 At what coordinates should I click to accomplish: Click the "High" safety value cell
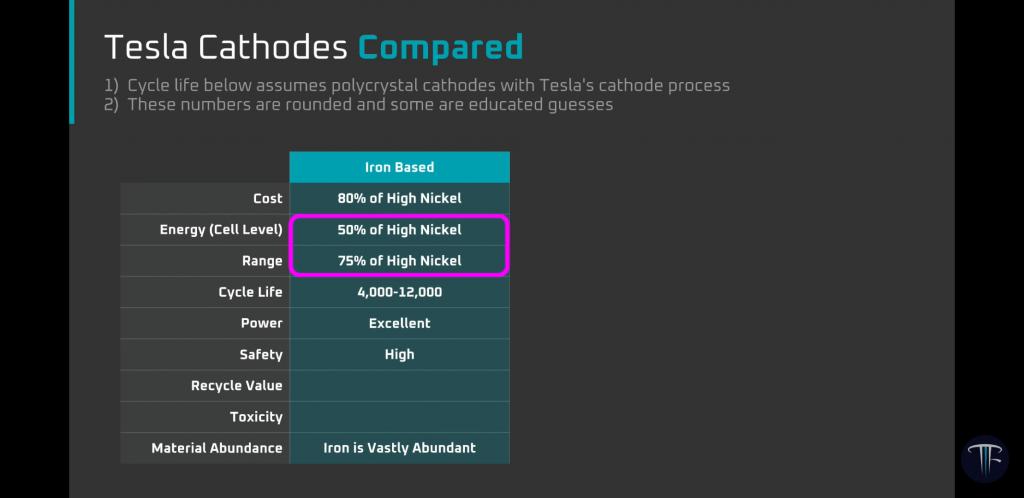coord(399,354)
